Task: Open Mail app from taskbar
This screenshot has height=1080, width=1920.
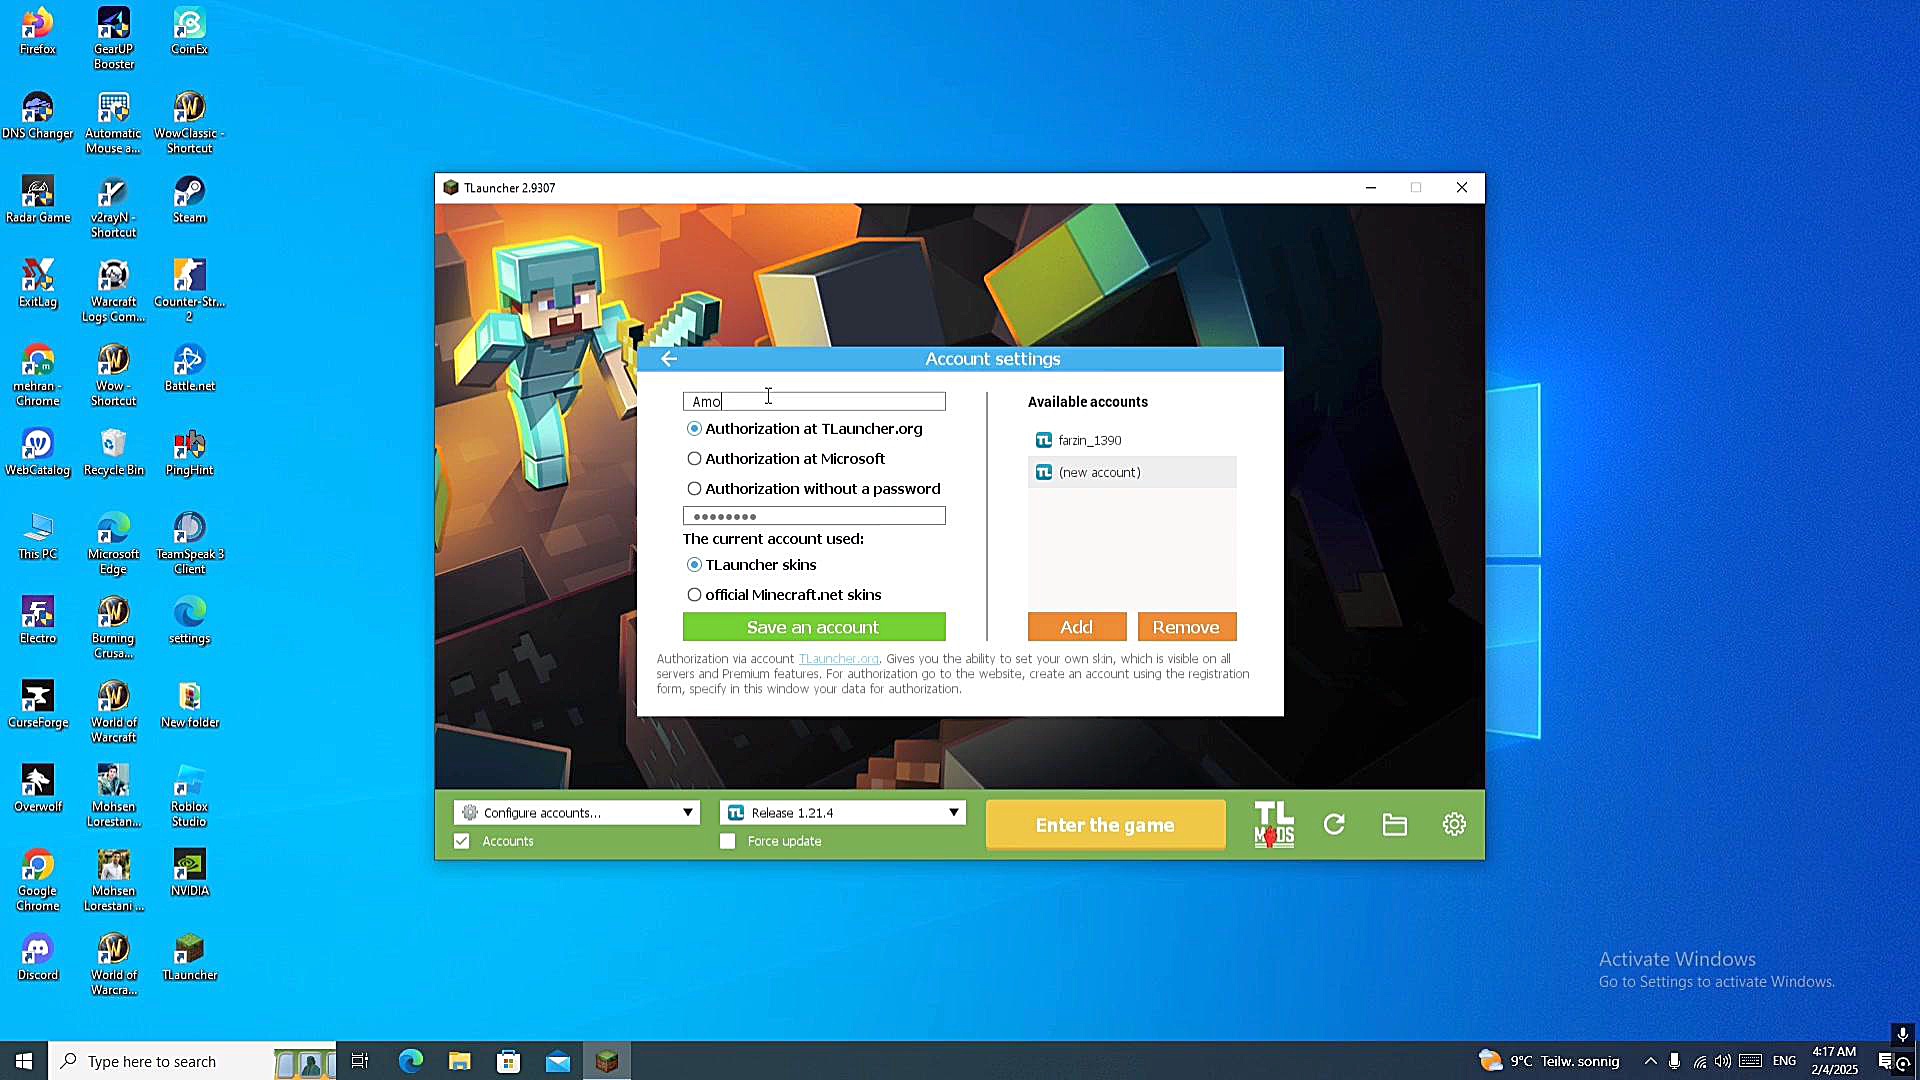Action: click(558, 1061)
